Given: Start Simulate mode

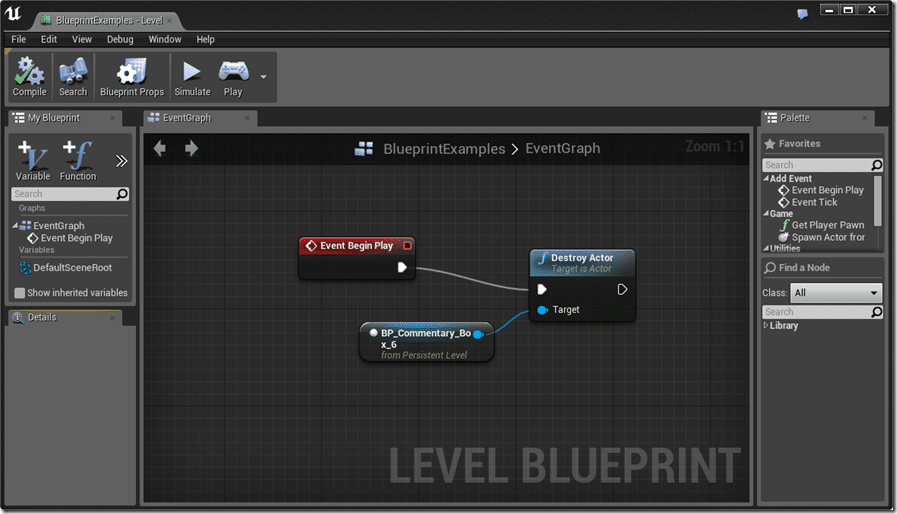Looking at the screenshot, I should click(192, 77).
